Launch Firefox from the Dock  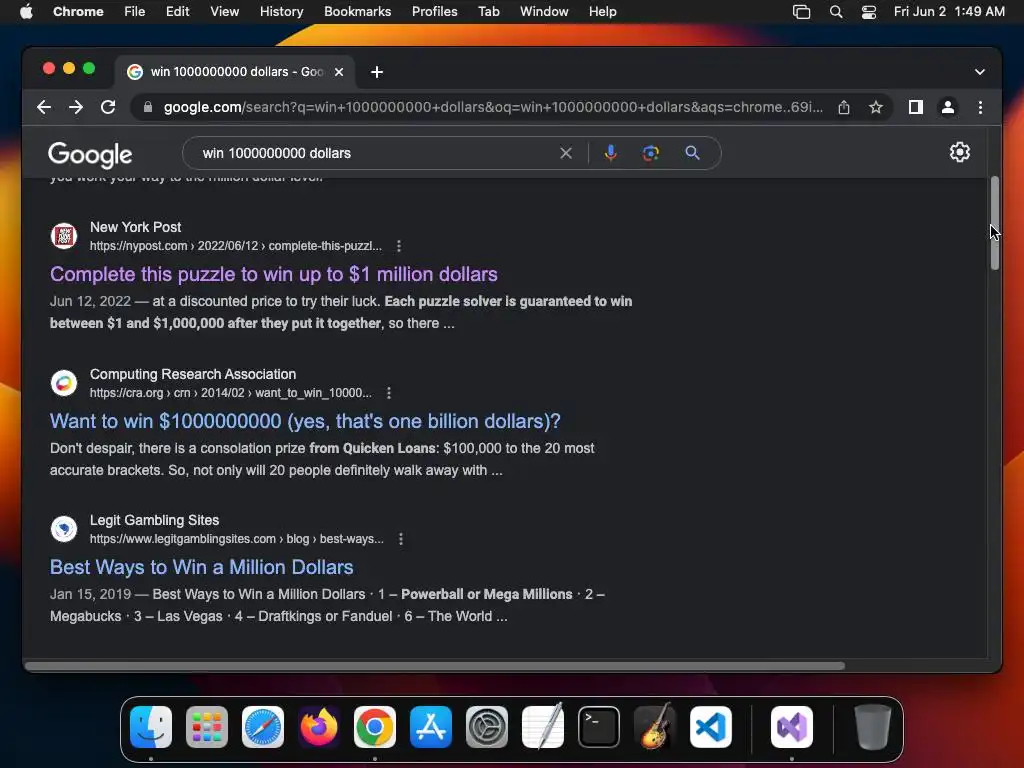point(319,727)
